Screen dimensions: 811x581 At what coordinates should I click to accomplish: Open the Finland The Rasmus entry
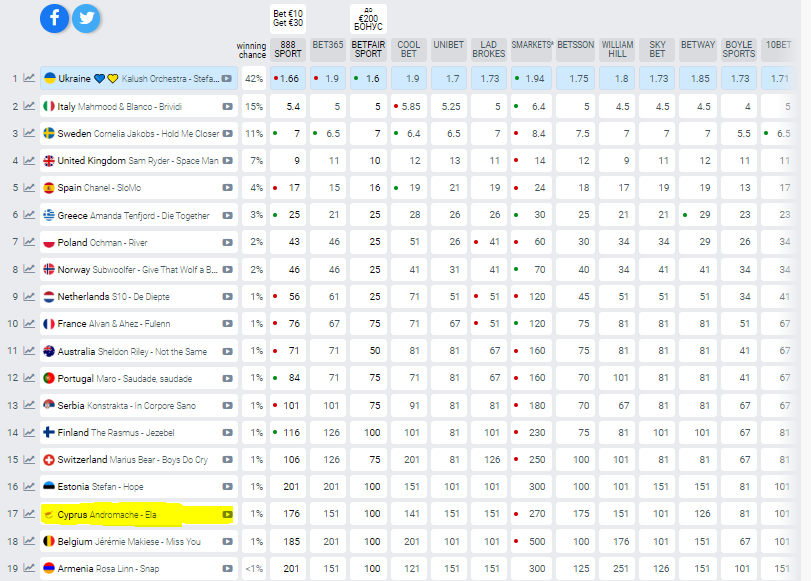[x=139, y=433]
